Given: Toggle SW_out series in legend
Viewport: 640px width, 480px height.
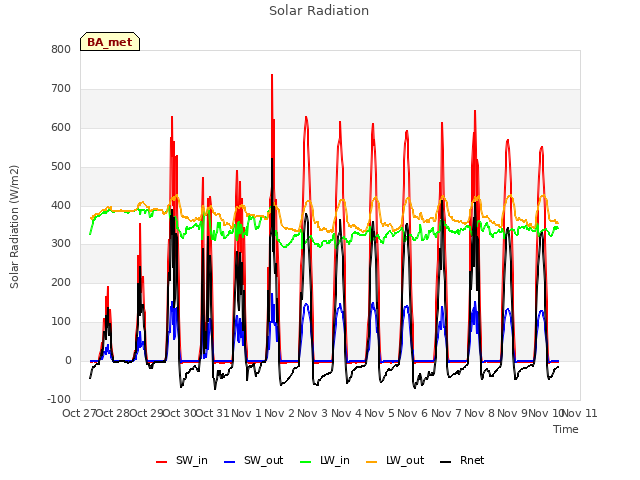Looking at the screenshot, I should coord(253,460).
